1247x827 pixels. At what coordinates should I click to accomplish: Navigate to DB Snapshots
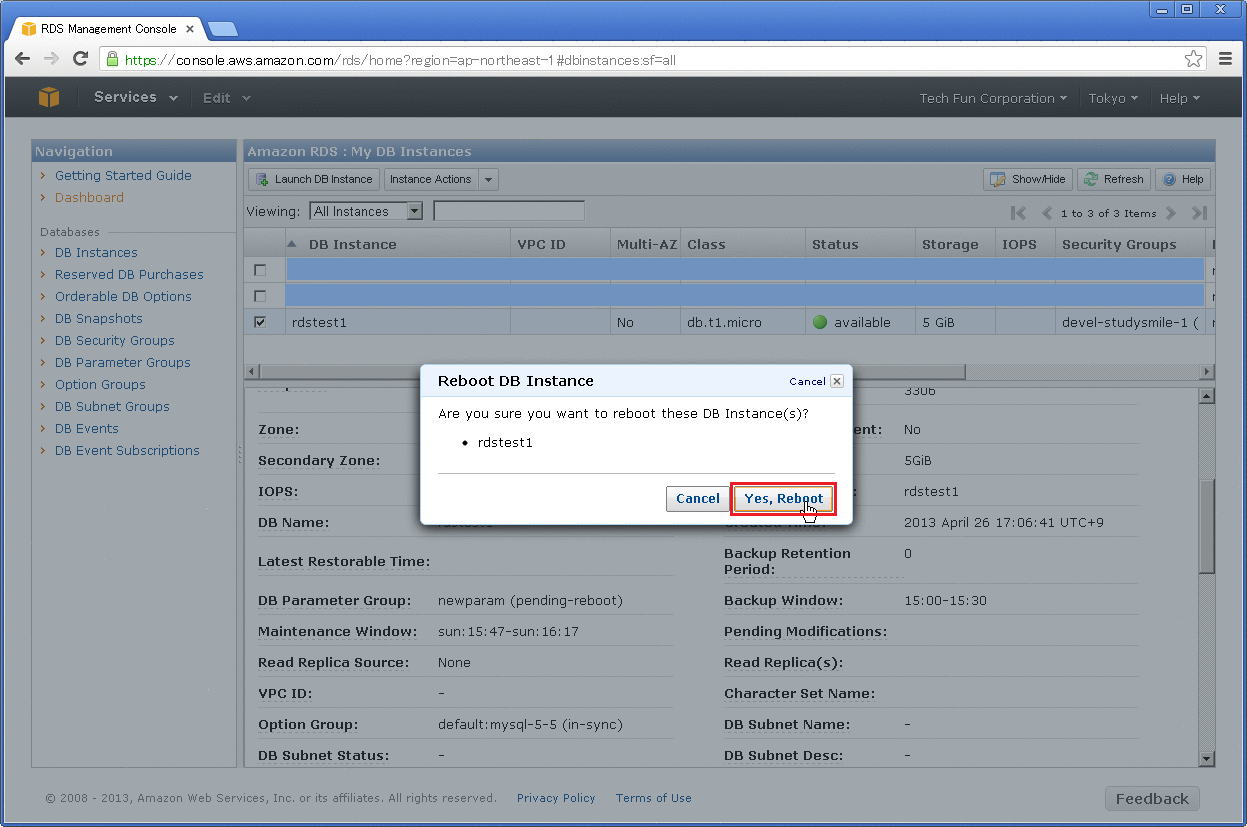[98, 319]
